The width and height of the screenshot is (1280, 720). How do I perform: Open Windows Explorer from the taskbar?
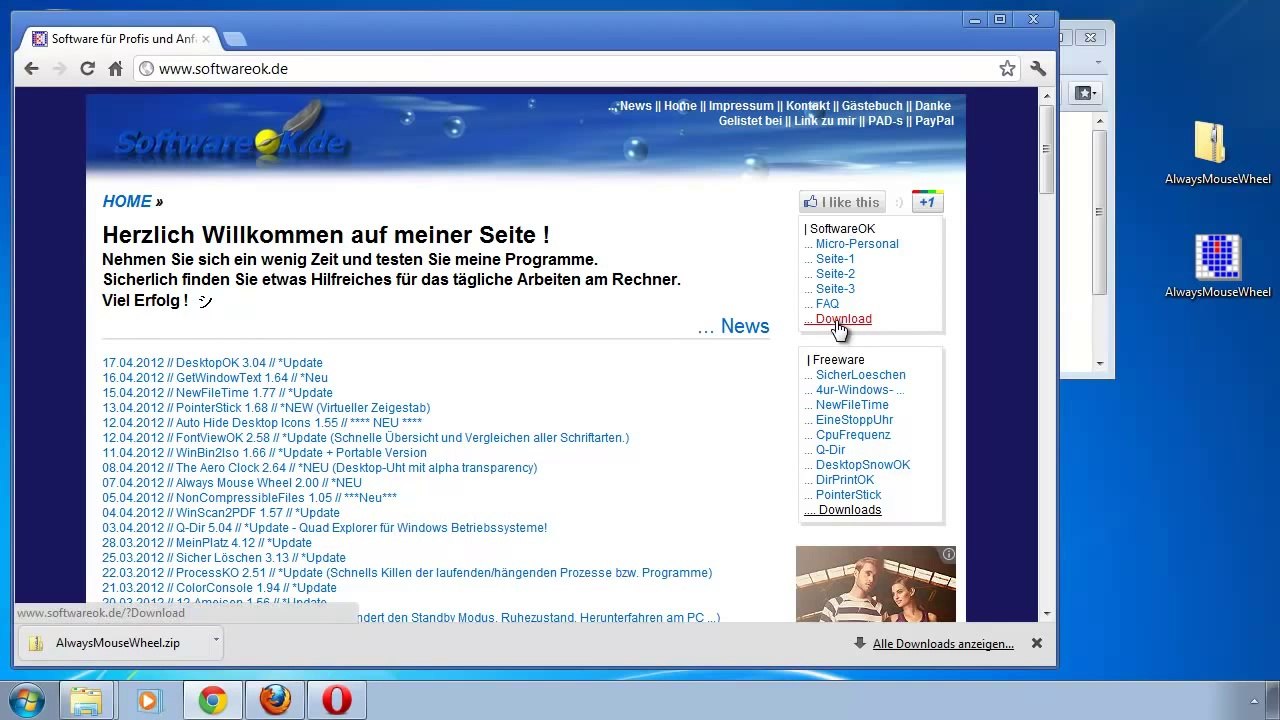click(x=87, y=700)
